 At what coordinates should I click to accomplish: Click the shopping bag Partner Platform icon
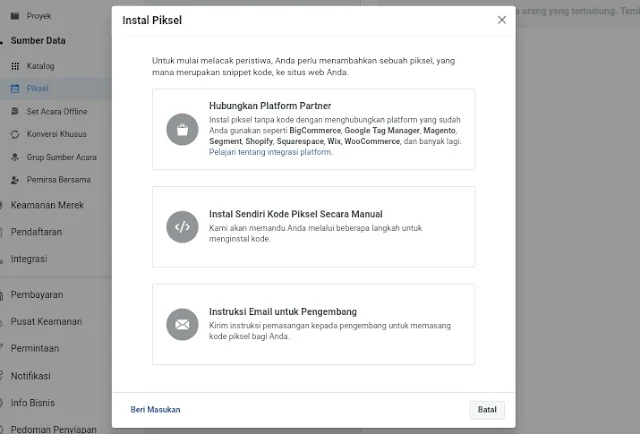(182, 129)
